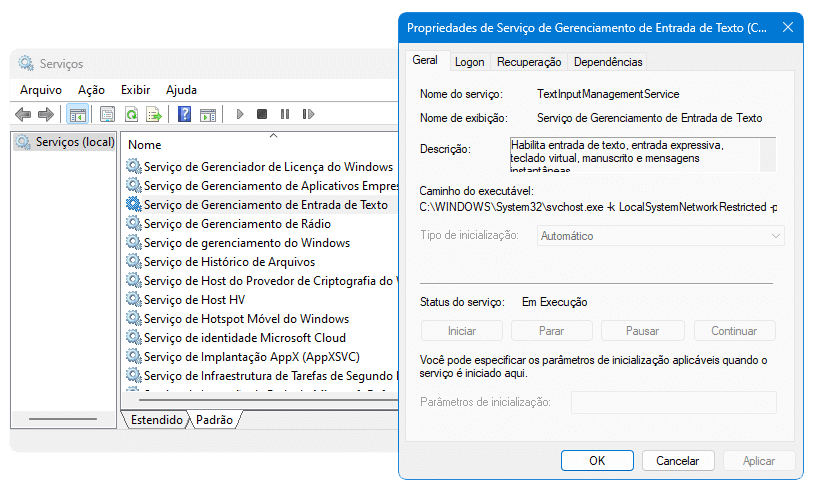Open the Ajuda menu
The image size is (814, 499).
181,90
